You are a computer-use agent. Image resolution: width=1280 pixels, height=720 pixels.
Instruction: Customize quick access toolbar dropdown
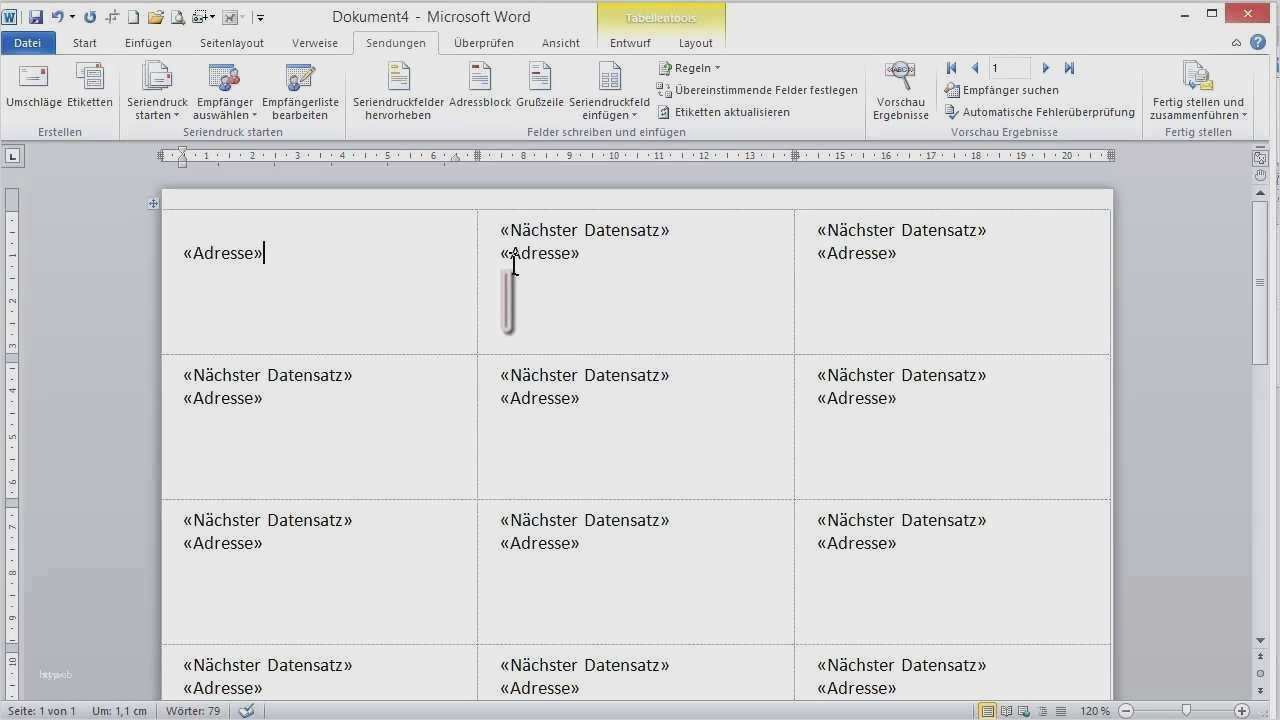[260, 17]
